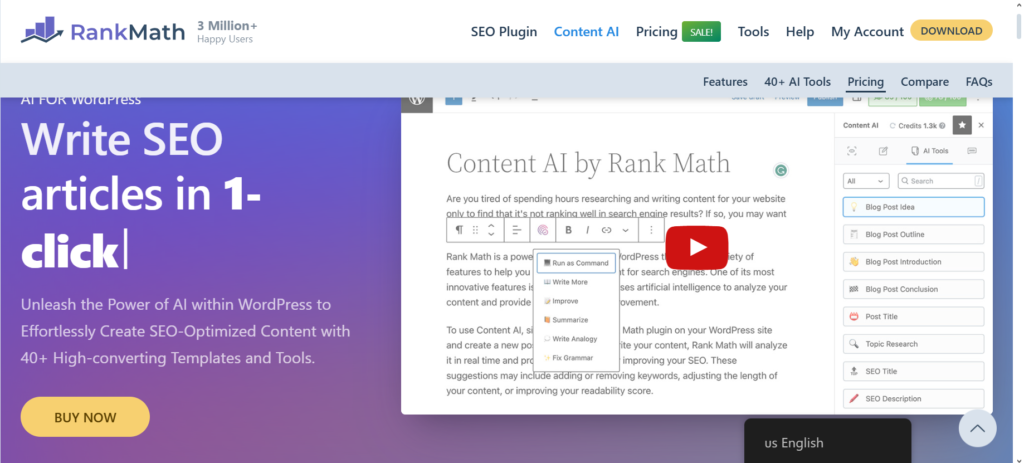Viewport: 1024px width, 463px height.
Task: Open Pricing in the top navigation
Action: tap(656, 31)
